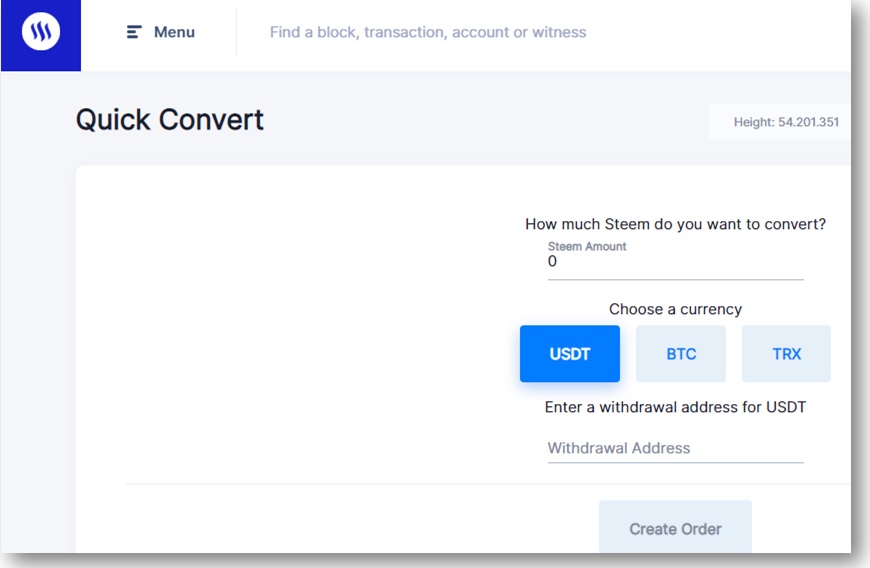Choose BTC as the currency
The width and height of the screenshot is (870, 568).
(681, 354)
